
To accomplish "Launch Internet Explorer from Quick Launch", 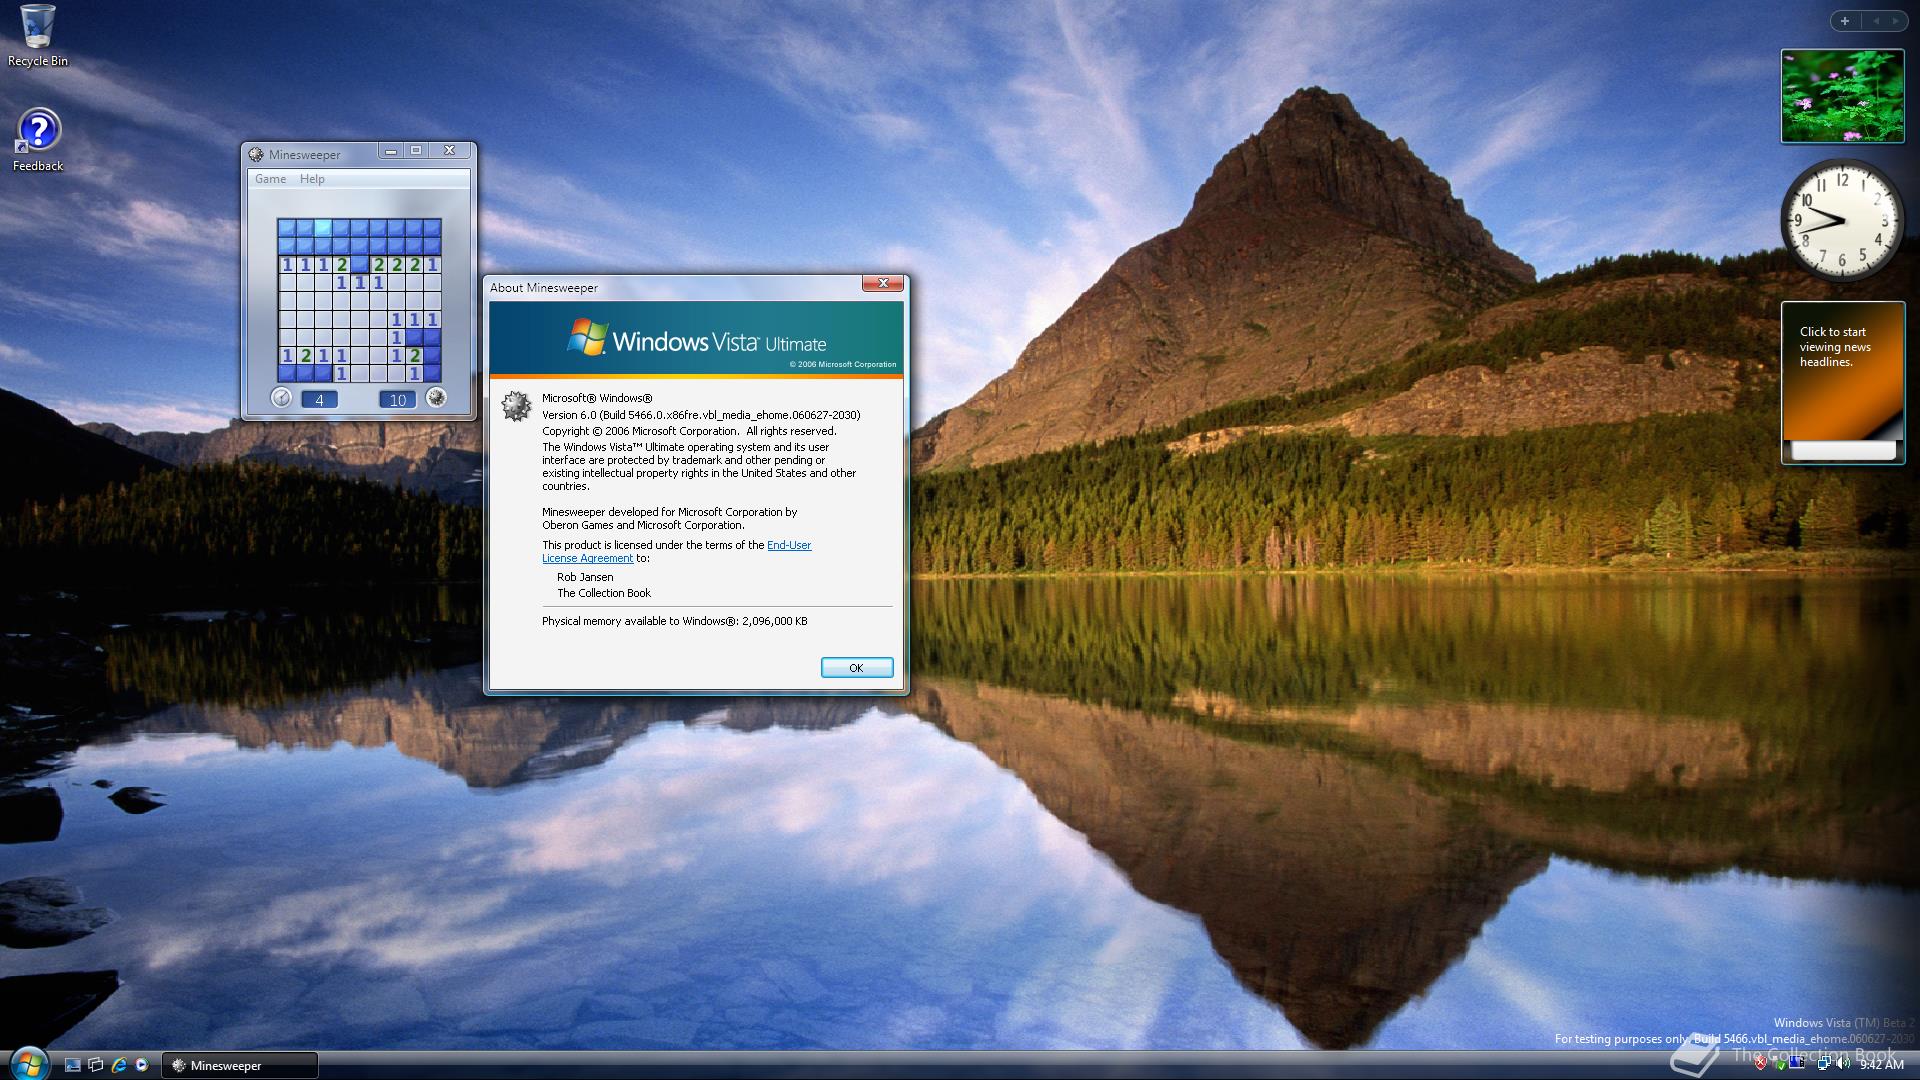I will click(119, 1065).
